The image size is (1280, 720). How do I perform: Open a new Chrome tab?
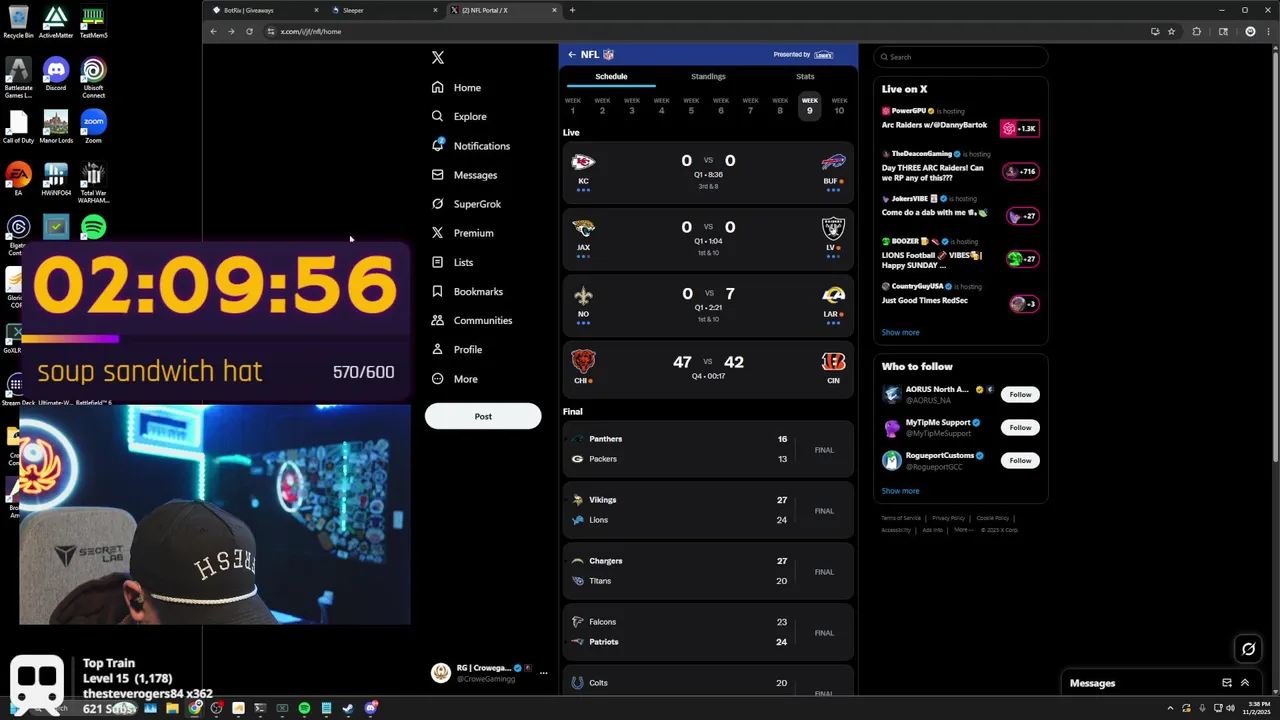(572, 10)
